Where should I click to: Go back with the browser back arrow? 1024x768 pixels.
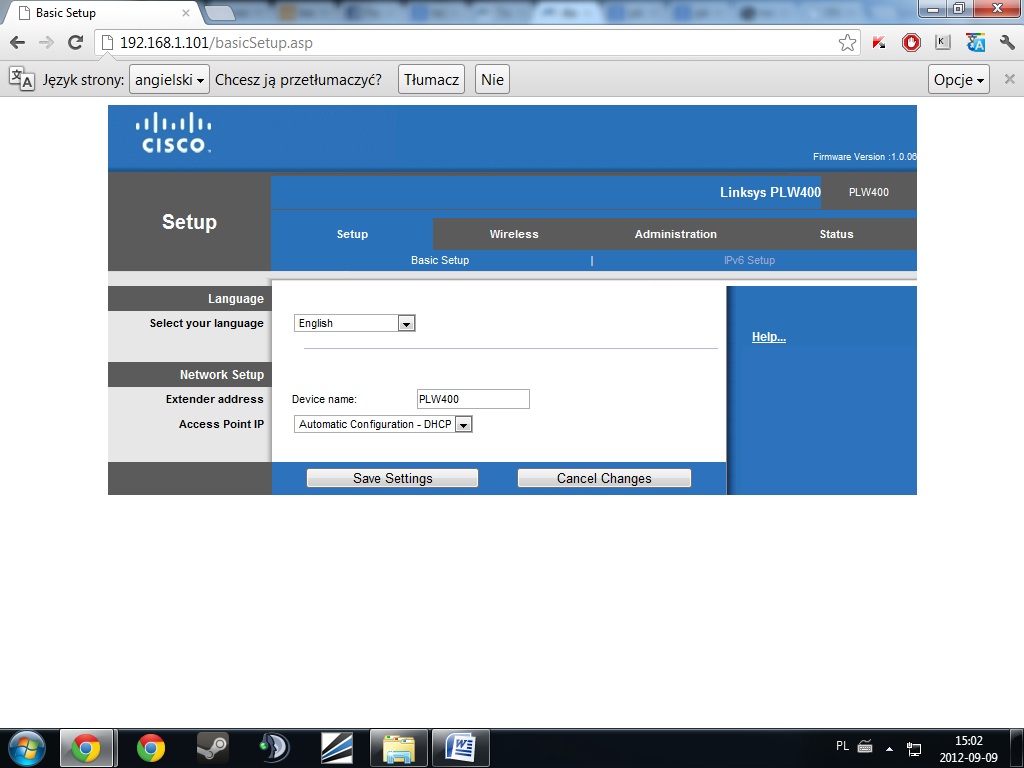click(18, 42)
